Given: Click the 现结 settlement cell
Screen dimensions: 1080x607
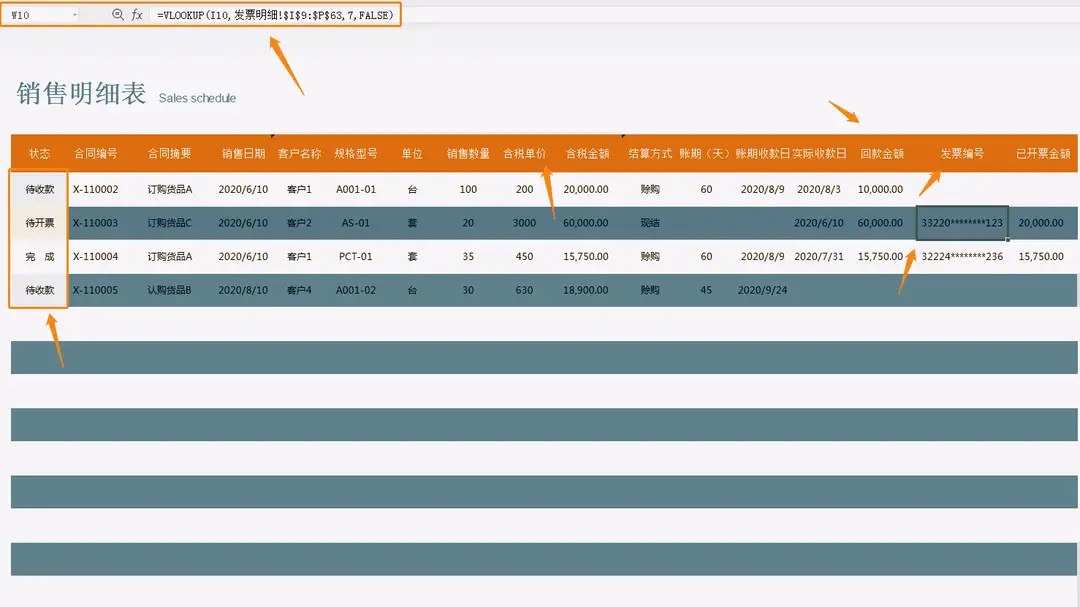Looking at the screenshot, I should click(650, 223).
